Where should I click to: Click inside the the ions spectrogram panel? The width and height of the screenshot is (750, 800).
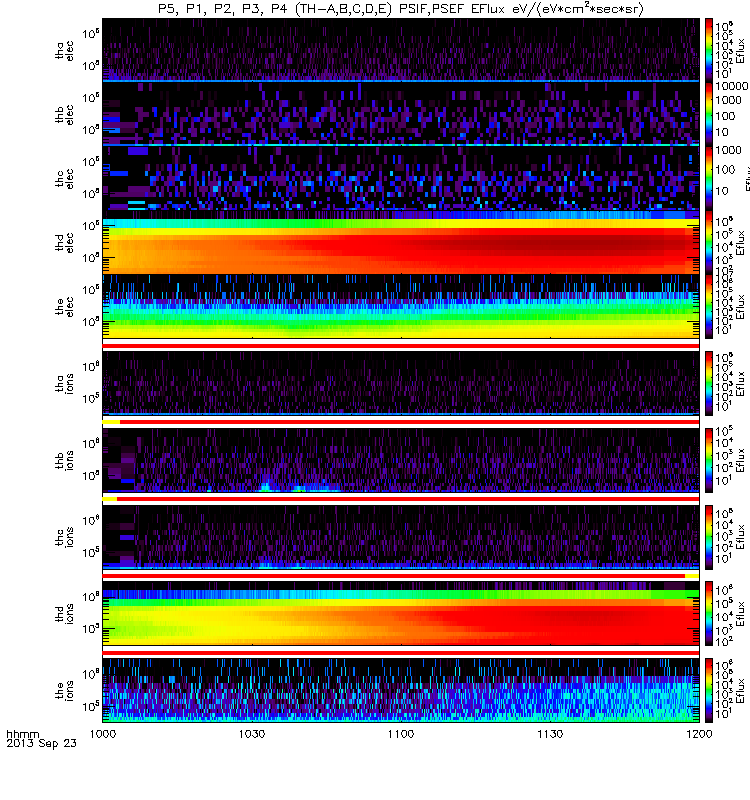point(401,690)
